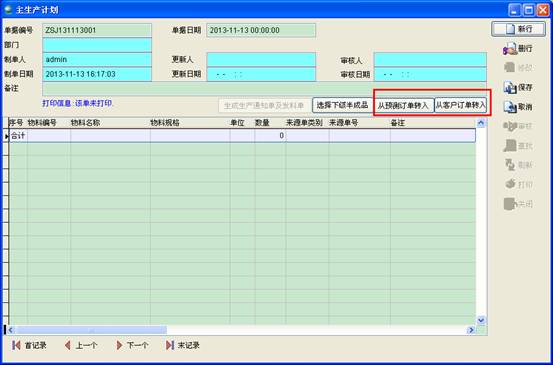553x365 pixels.
Task: Click the greyed 刷新 refresh icon
Action: (518, 165)
